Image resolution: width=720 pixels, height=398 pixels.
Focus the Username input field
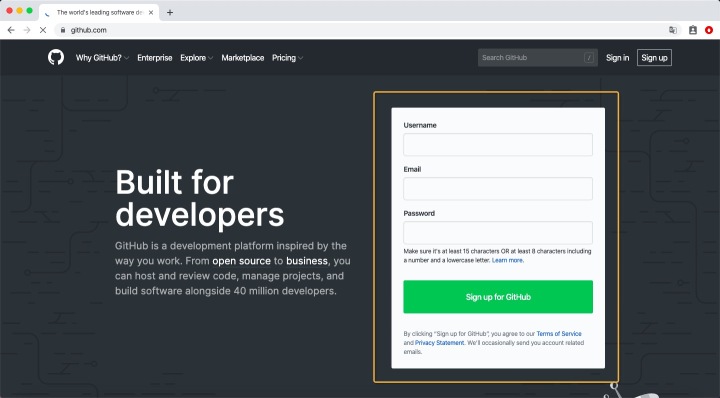coord(498,145)
